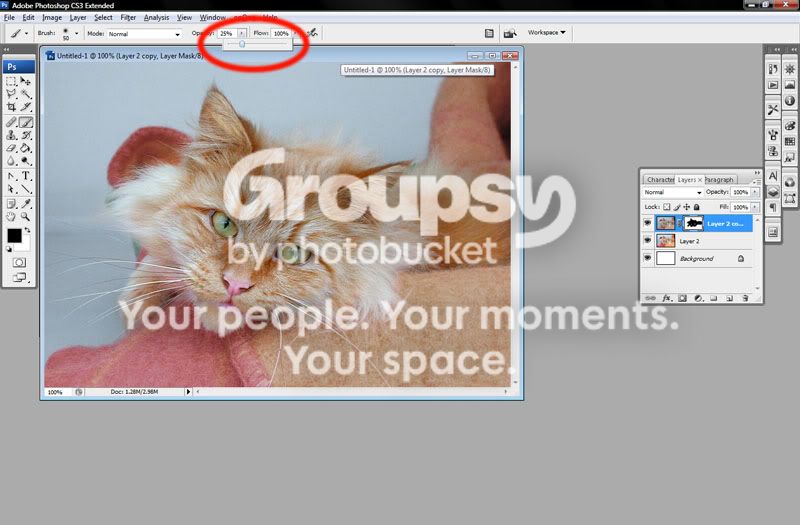Select the Dodge tool

(26, 161)
